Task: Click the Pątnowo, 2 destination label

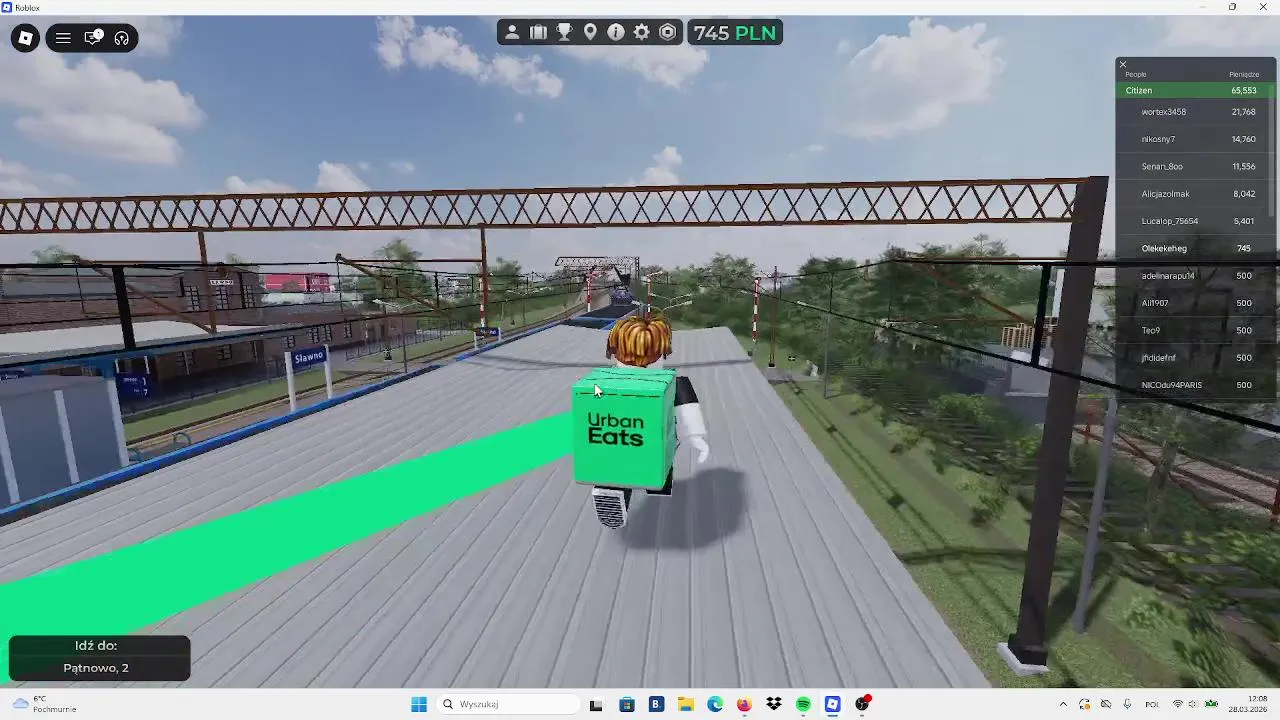Action: coord(96,668)
